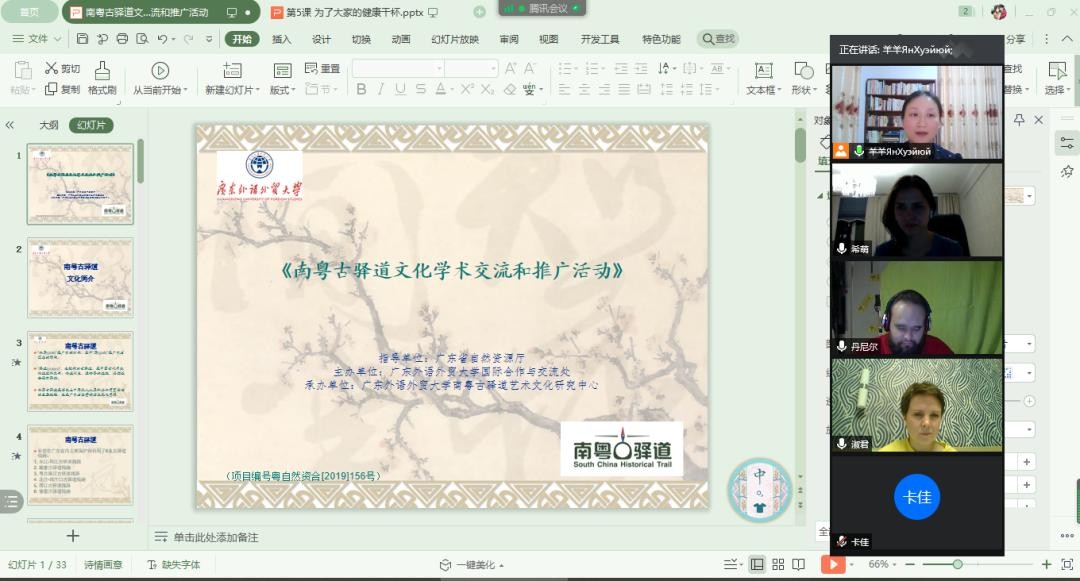Viewport: 1080px width, 581px height.
Task: Expand the 新建幻灯片 new slide dropdown
Action: [x=232, y=90]
